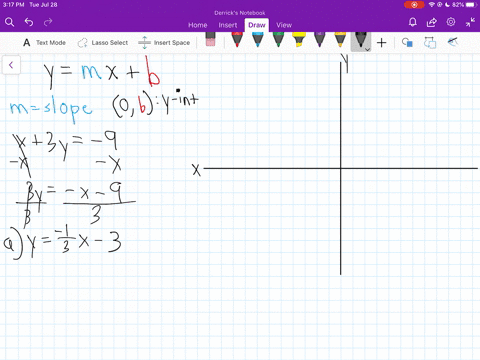480x360 pixels.
Task: Open the shapes tool
Action: point(407,42)
